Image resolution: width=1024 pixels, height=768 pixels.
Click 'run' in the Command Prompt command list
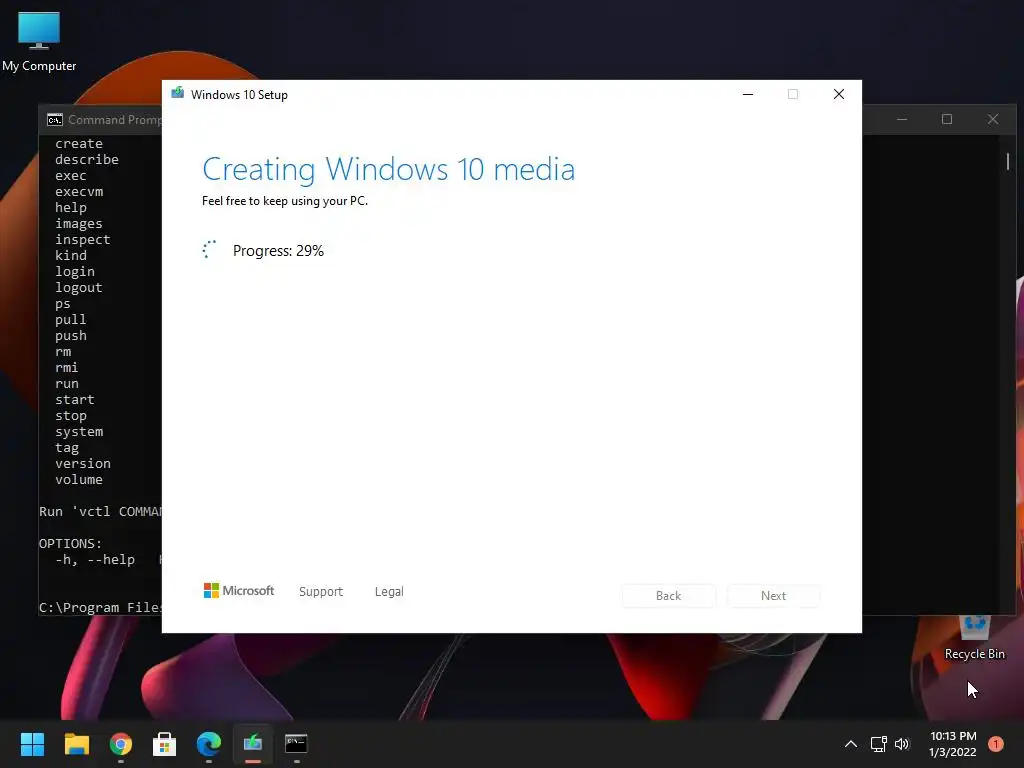[x=67, y=383]
